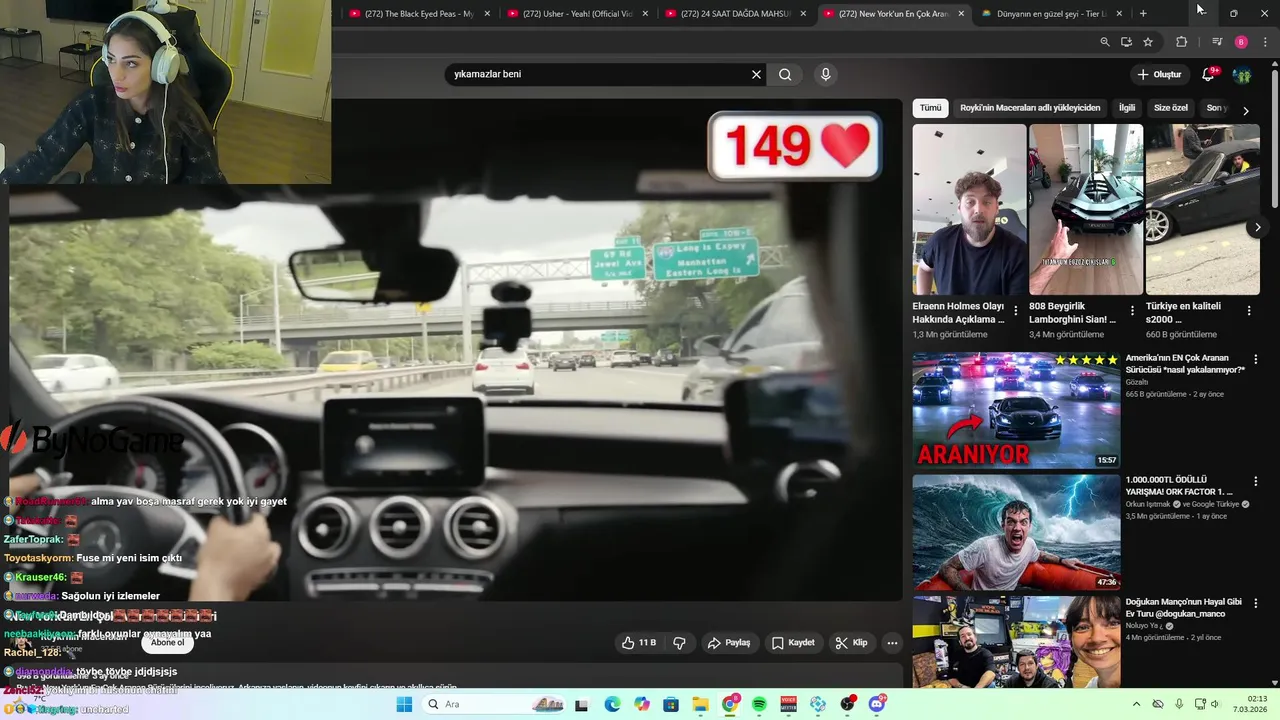Bookmark this page with the star icon

(1148, 42)
